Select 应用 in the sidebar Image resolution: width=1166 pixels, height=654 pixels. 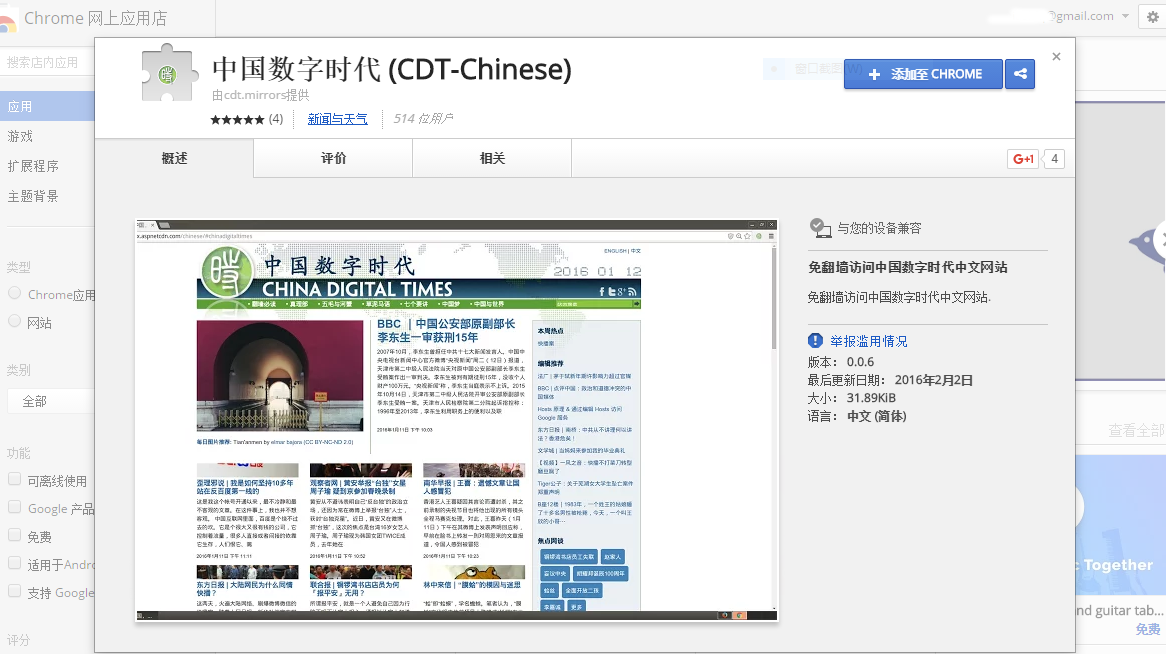point(48,106)
